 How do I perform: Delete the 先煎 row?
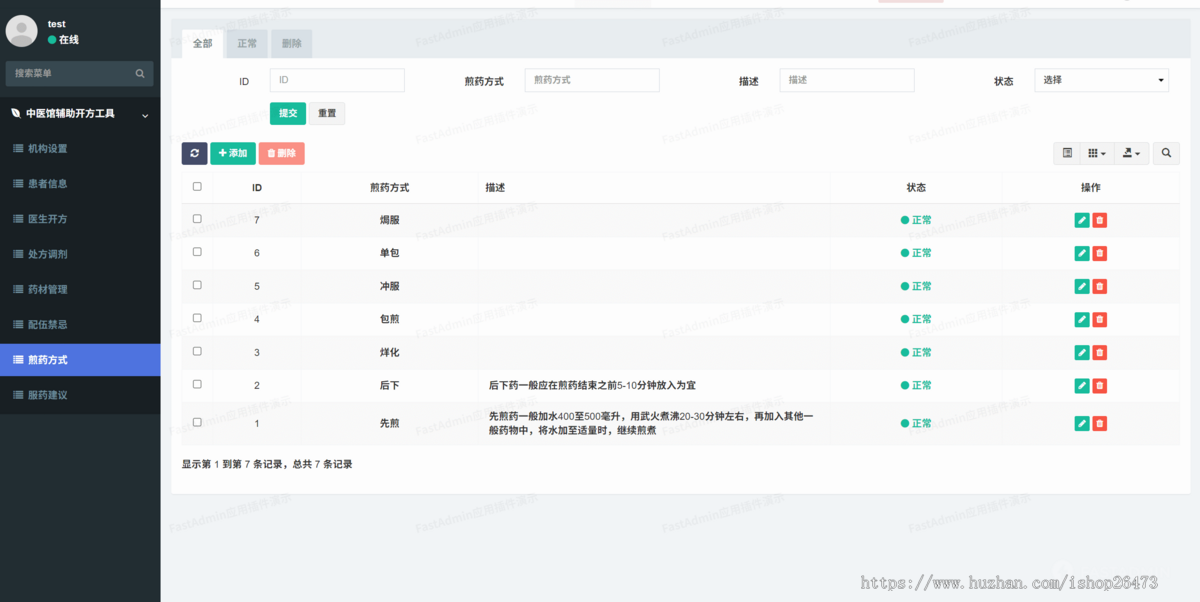coord(1100,423)
